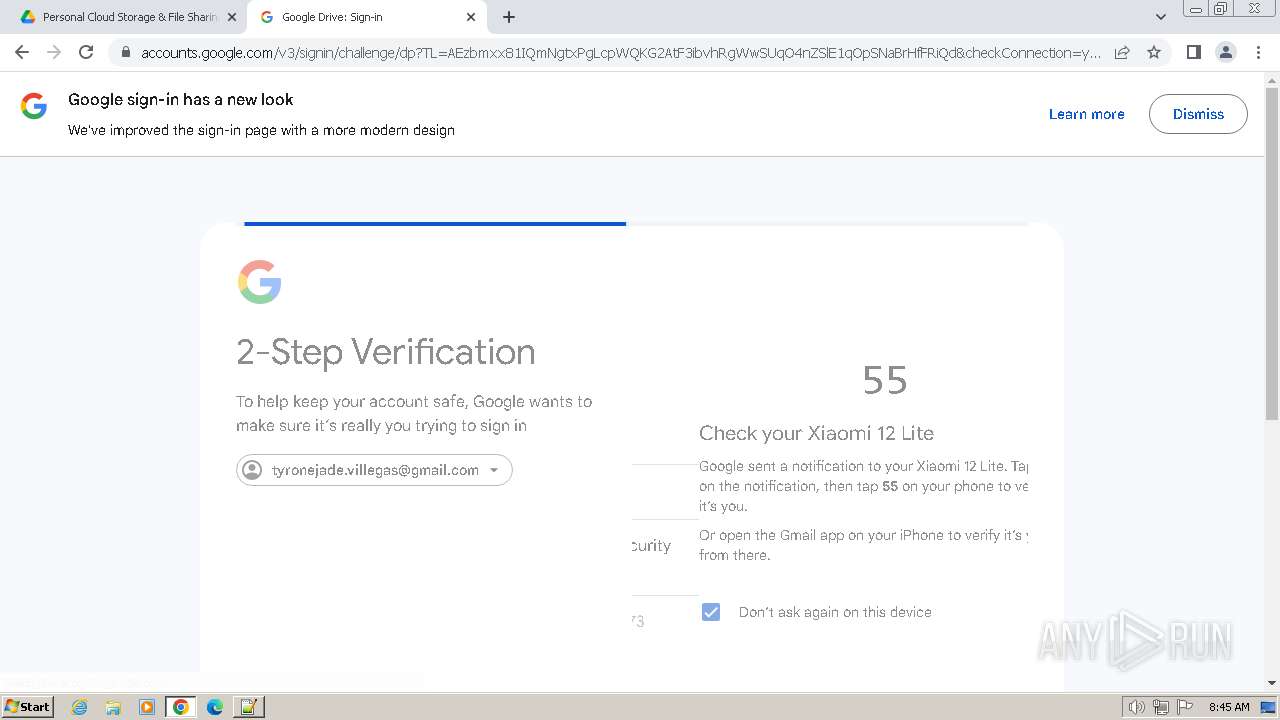
Task: Click the 8:45 AM system clock
Action: tap(1229, 707)
